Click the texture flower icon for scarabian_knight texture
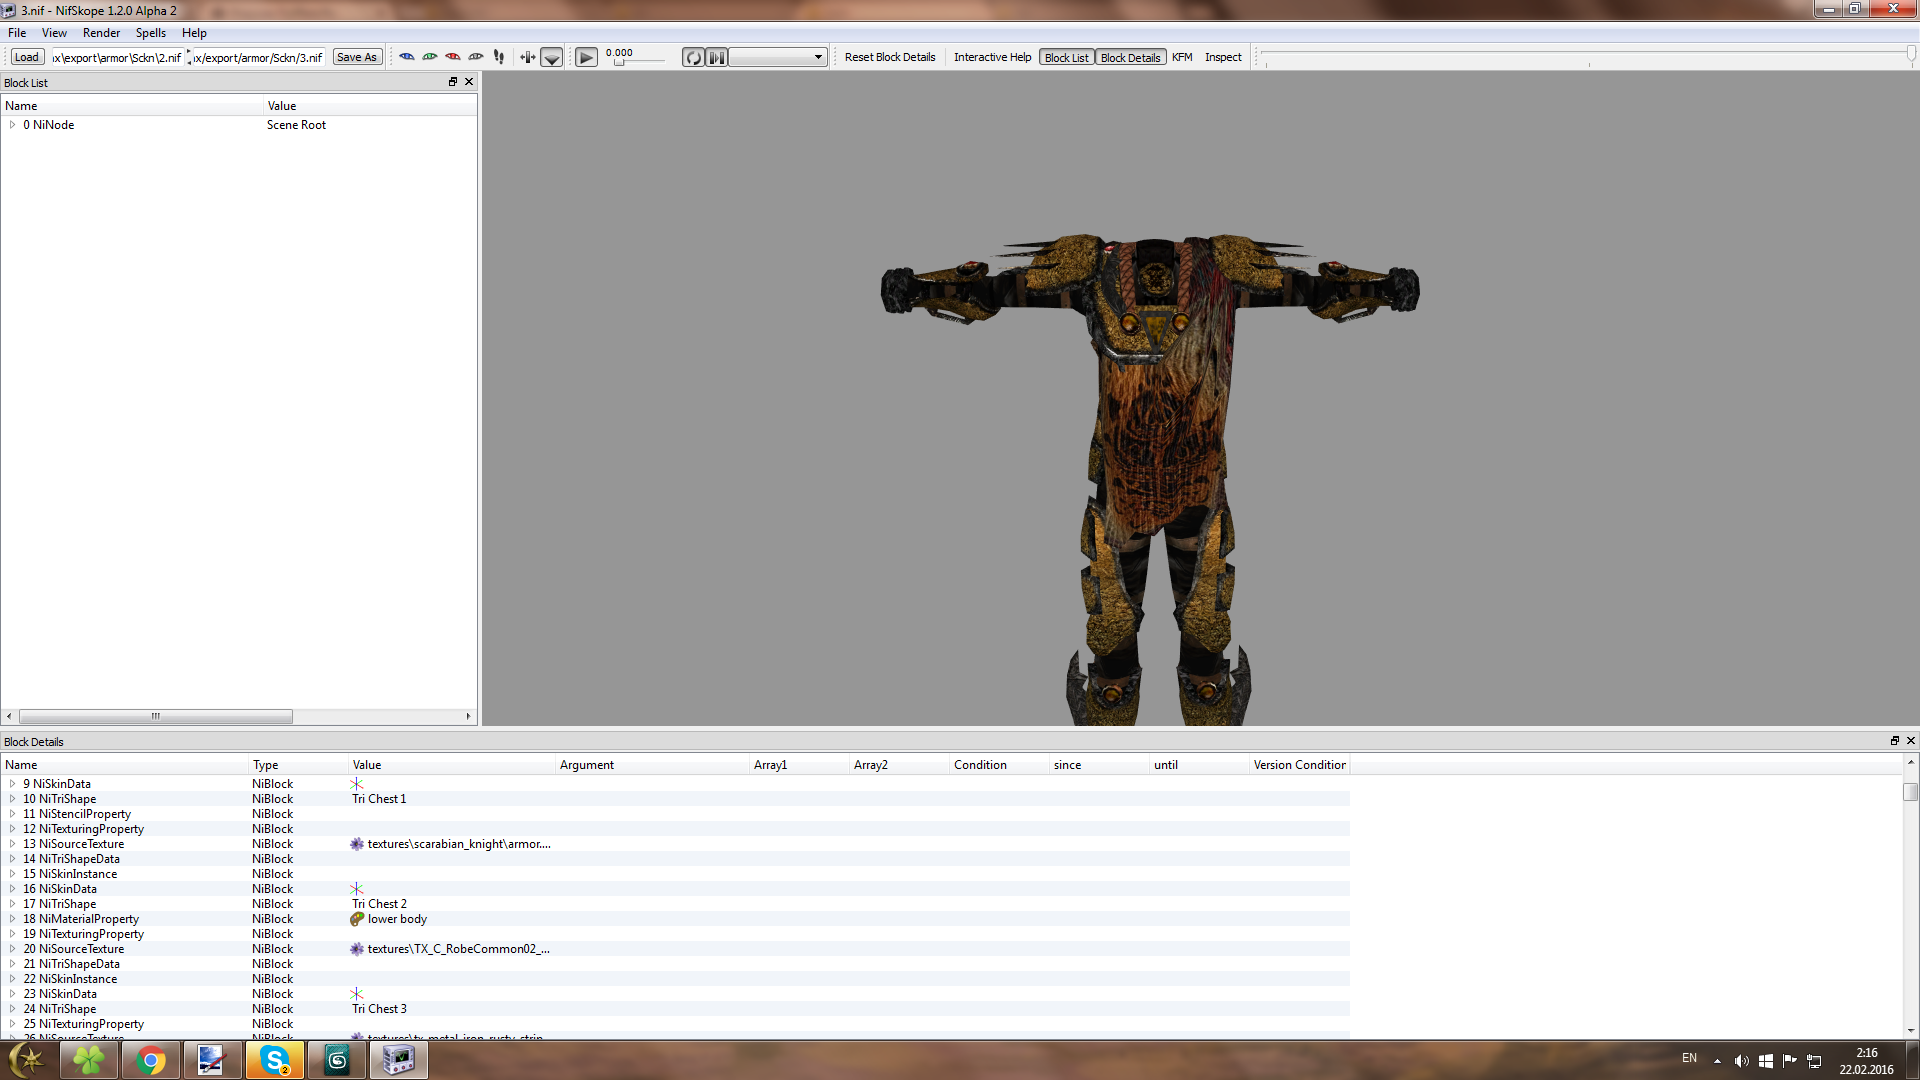 (357, 844)
